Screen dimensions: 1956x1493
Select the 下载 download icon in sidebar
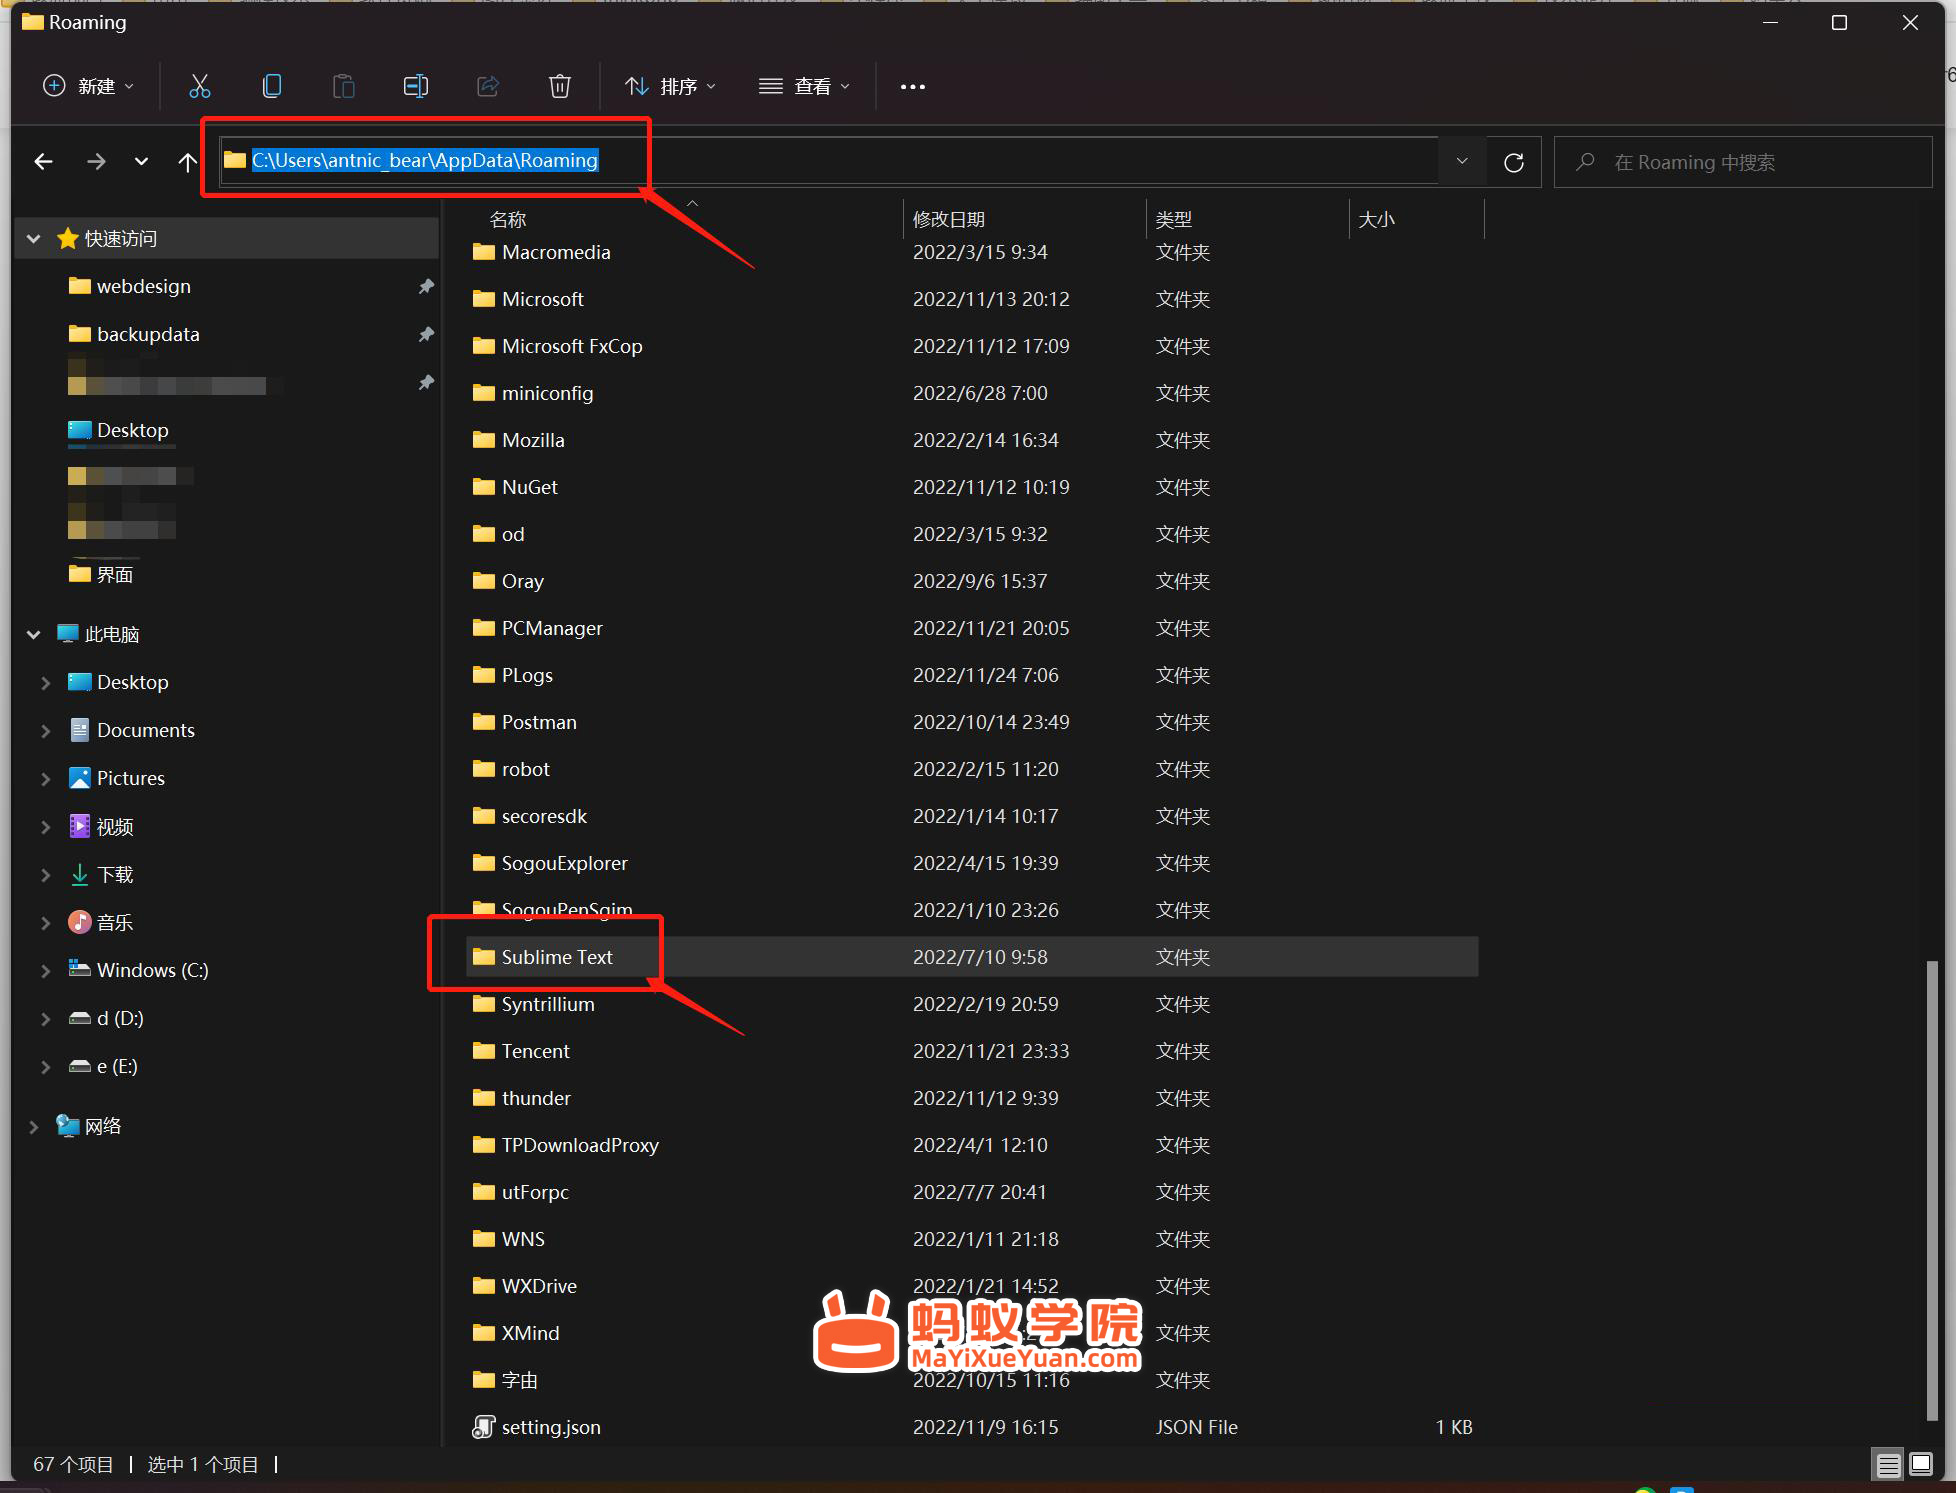[80, 875]
